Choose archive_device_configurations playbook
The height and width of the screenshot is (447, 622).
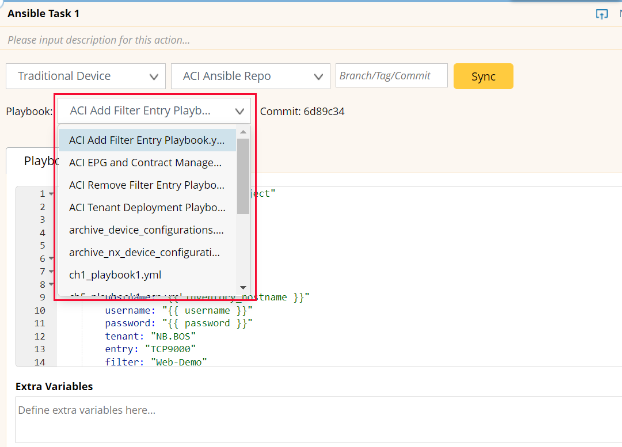coord(146,230)
